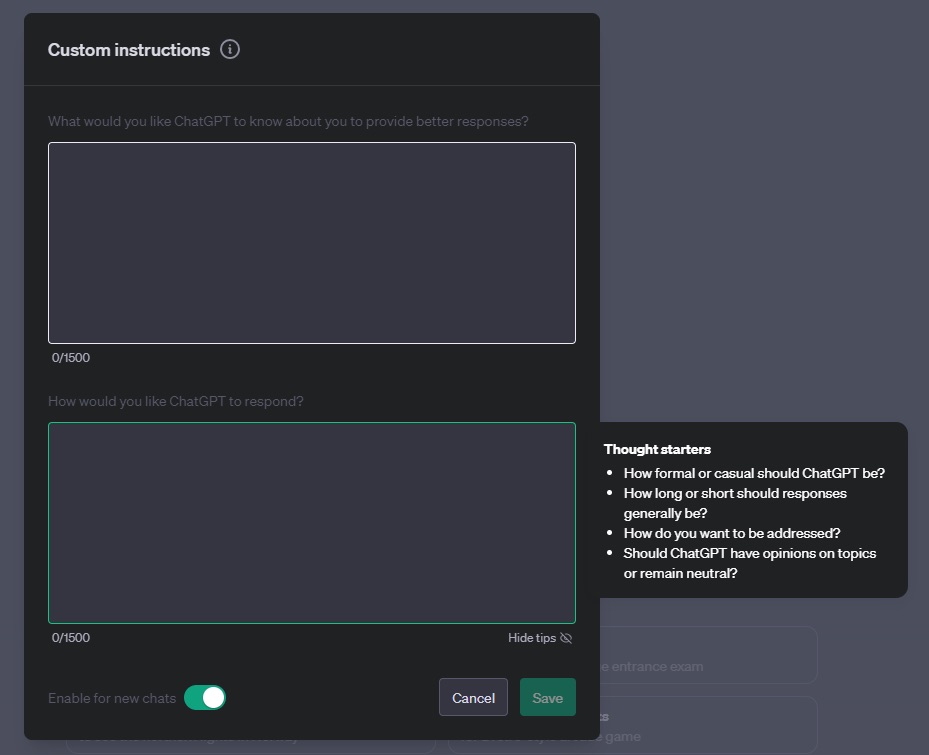
Task: Click the 'How long or short' responses tip
Action: 735,503
